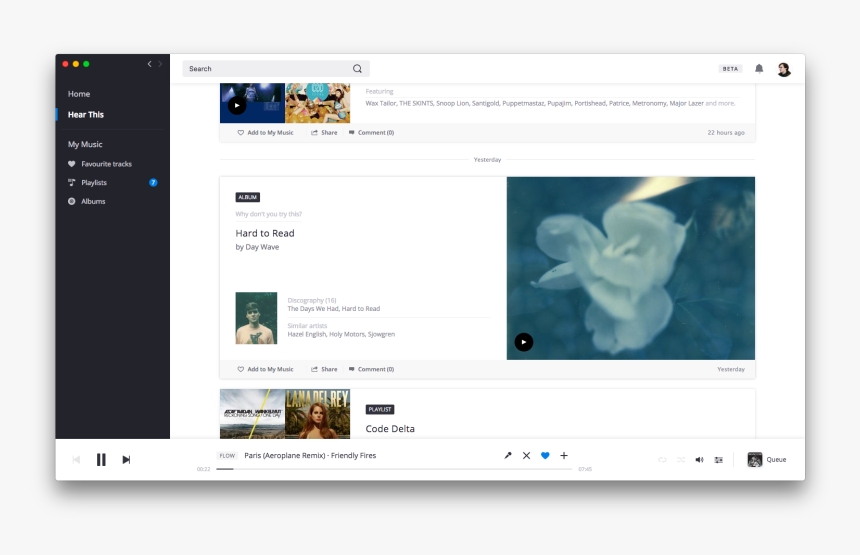The height and width of the screenshot is (555, 860).
Task: Play the Hard to Read album cover
Action: [524, 342]
